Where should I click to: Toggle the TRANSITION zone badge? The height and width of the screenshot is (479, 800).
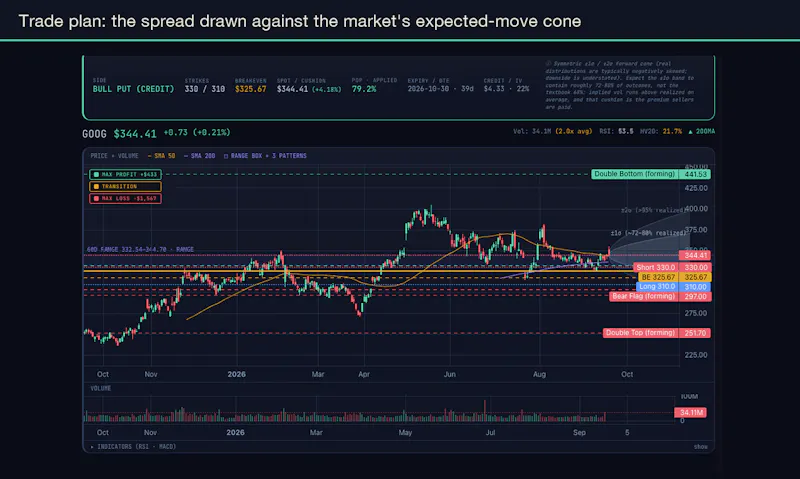(x=126, y=187)
